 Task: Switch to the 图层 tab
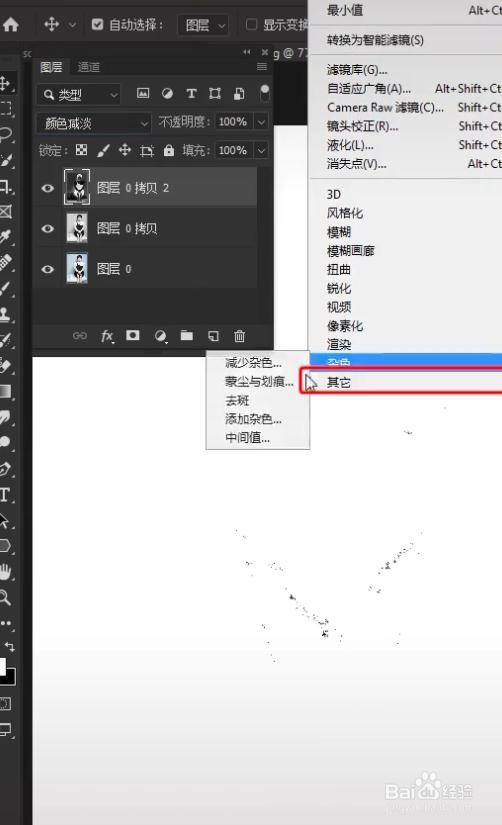click(51, 67)
